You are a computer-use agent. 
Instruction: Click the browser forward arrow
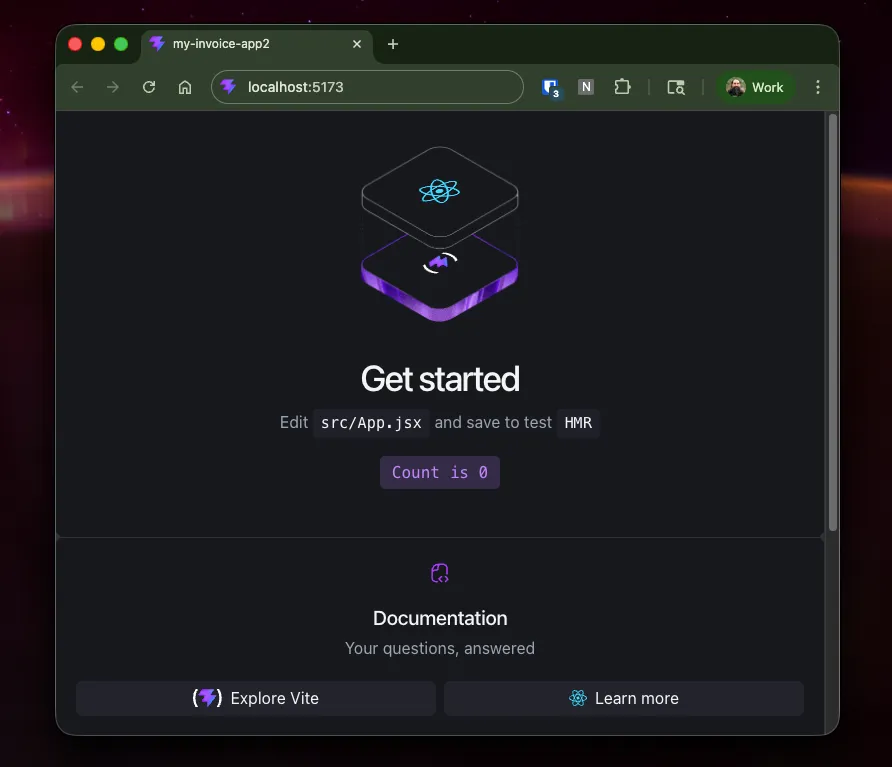[x=113, y=87]
